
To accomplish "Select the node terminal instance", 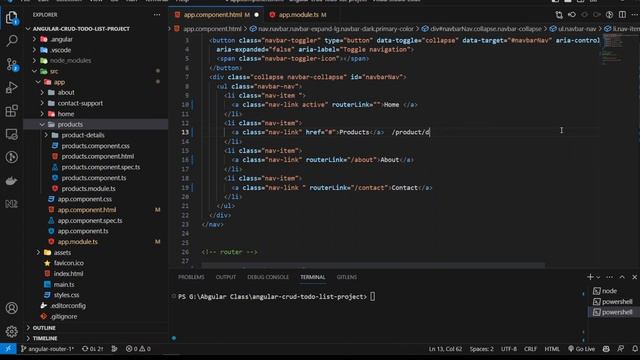I will pyautogui.click(x=610, y=291).
